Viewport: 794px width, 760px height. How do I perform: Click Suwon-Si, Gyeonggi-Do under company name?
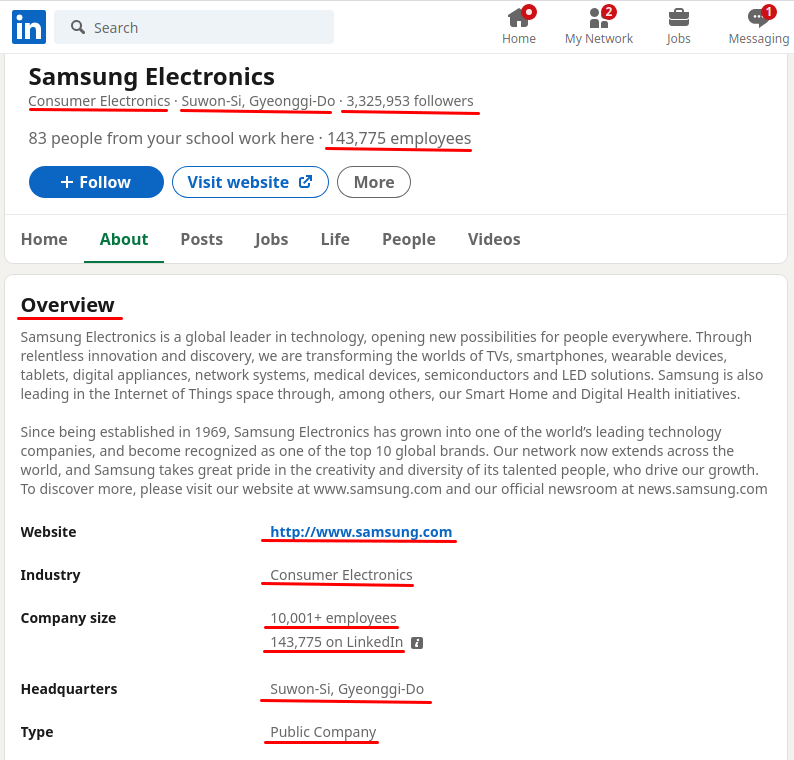coord(258,101)
